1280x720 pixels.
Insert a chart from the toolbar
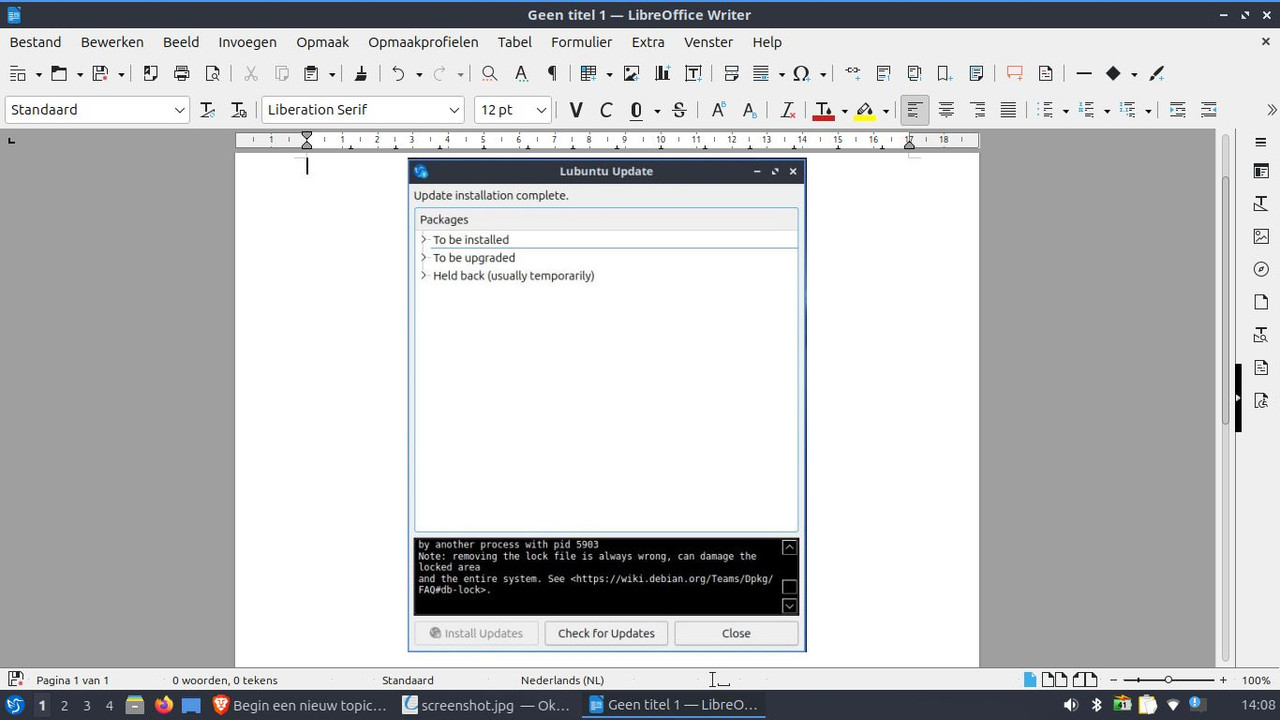coord(662,73)
